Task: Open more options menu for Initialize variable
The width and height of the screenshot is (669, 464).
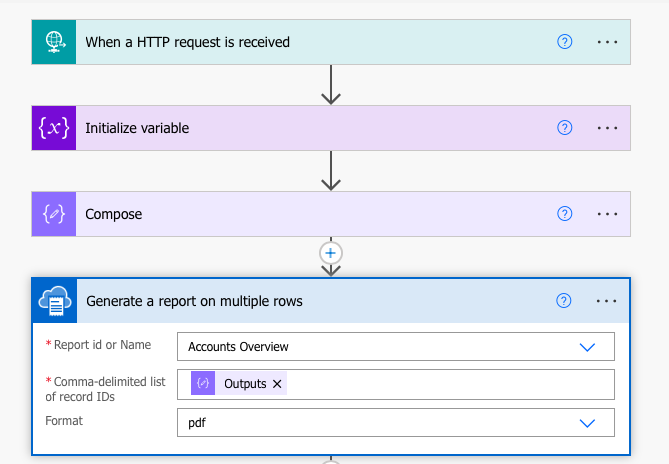Action: tap(607, 128)
